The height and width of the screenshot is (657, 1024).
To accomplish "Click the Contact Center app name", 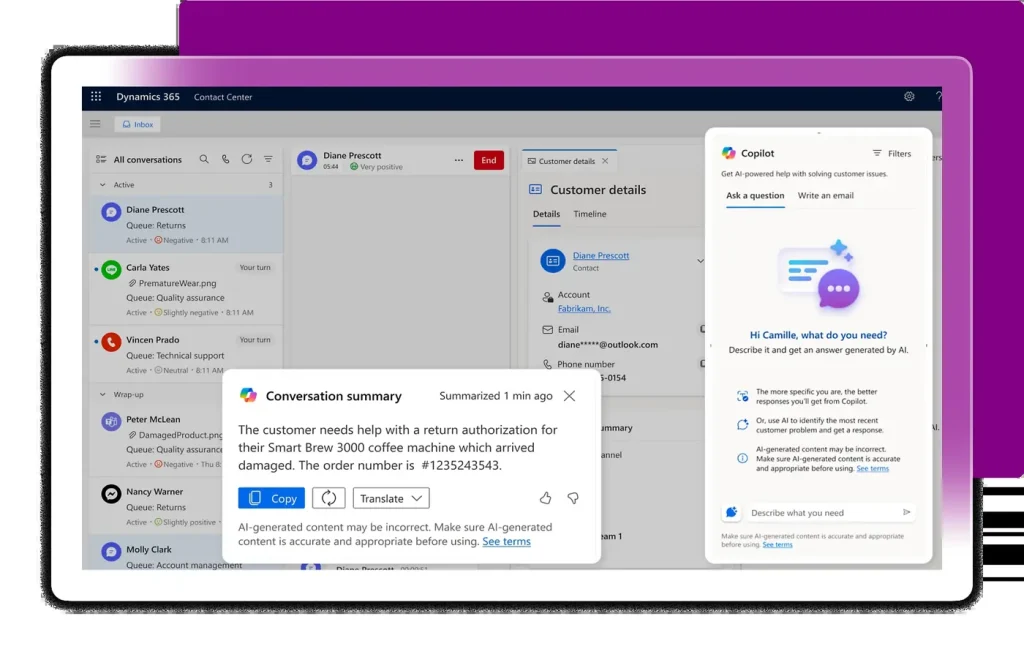I will pos(223,97).
